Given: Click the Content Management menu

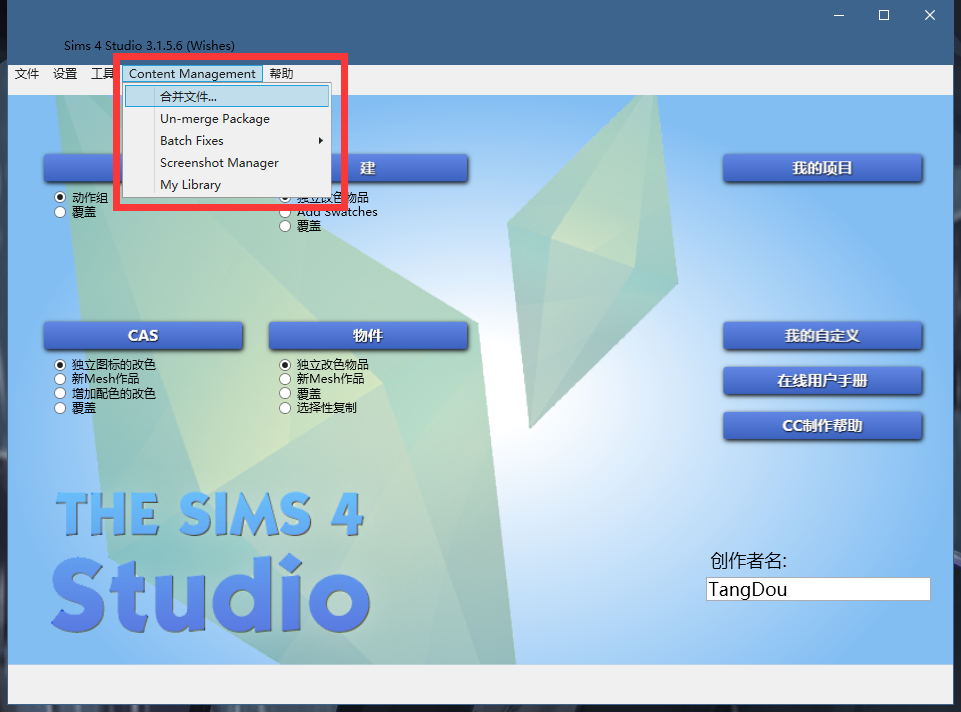Looking at the screenshot, I should coord(192,74).
